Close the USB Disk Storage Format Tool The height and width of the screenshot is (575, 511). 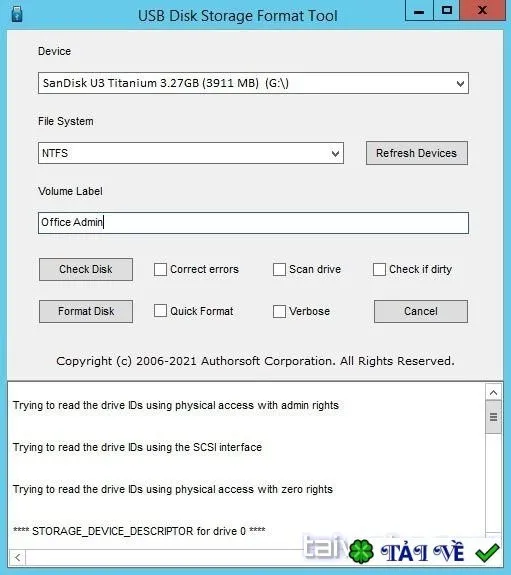click(x=482, y=11)
